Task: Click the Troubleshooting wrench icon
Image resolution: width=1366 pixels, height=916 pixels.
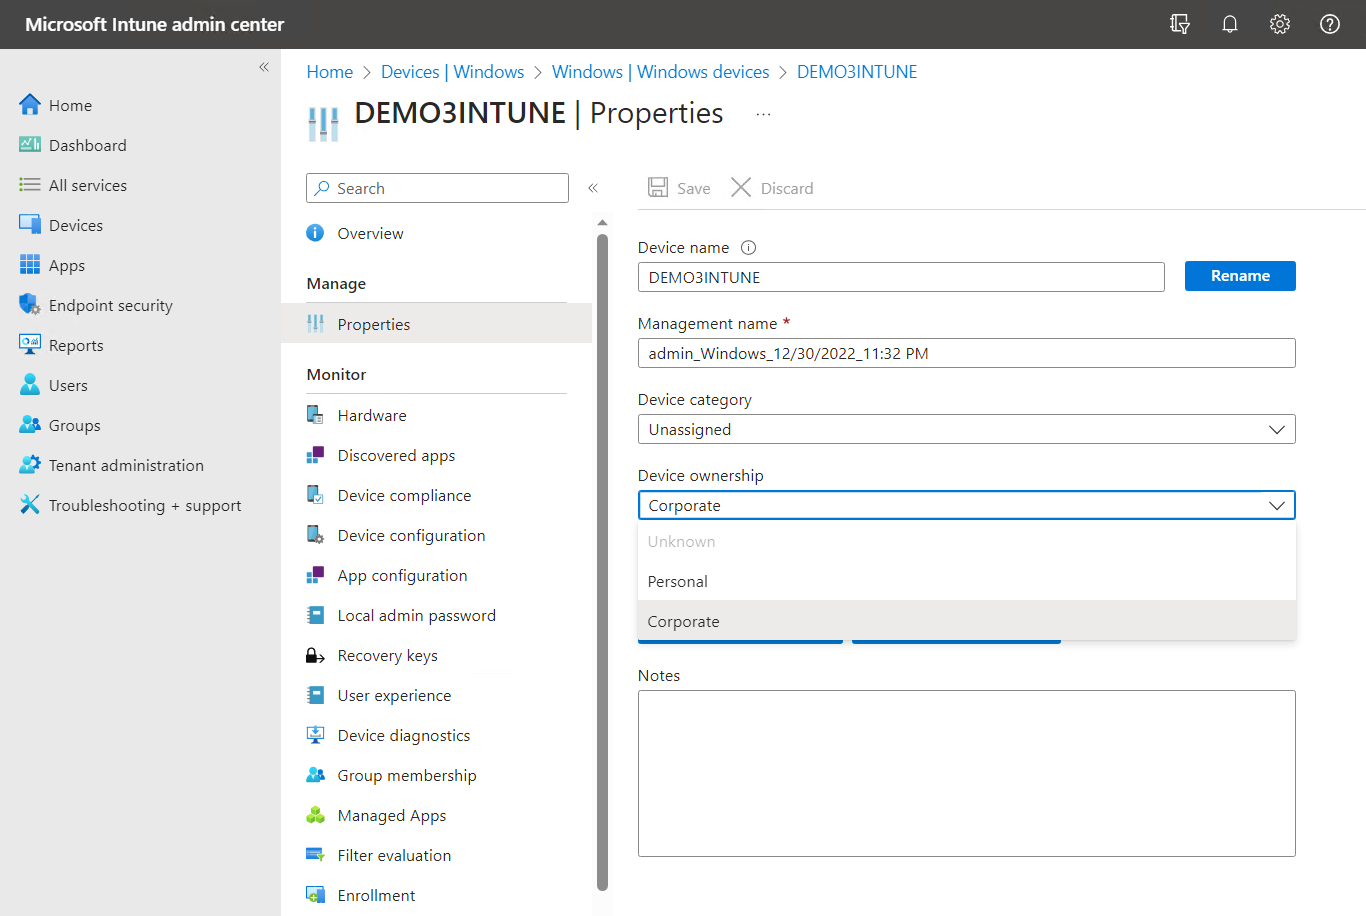Action: point(30,504)
